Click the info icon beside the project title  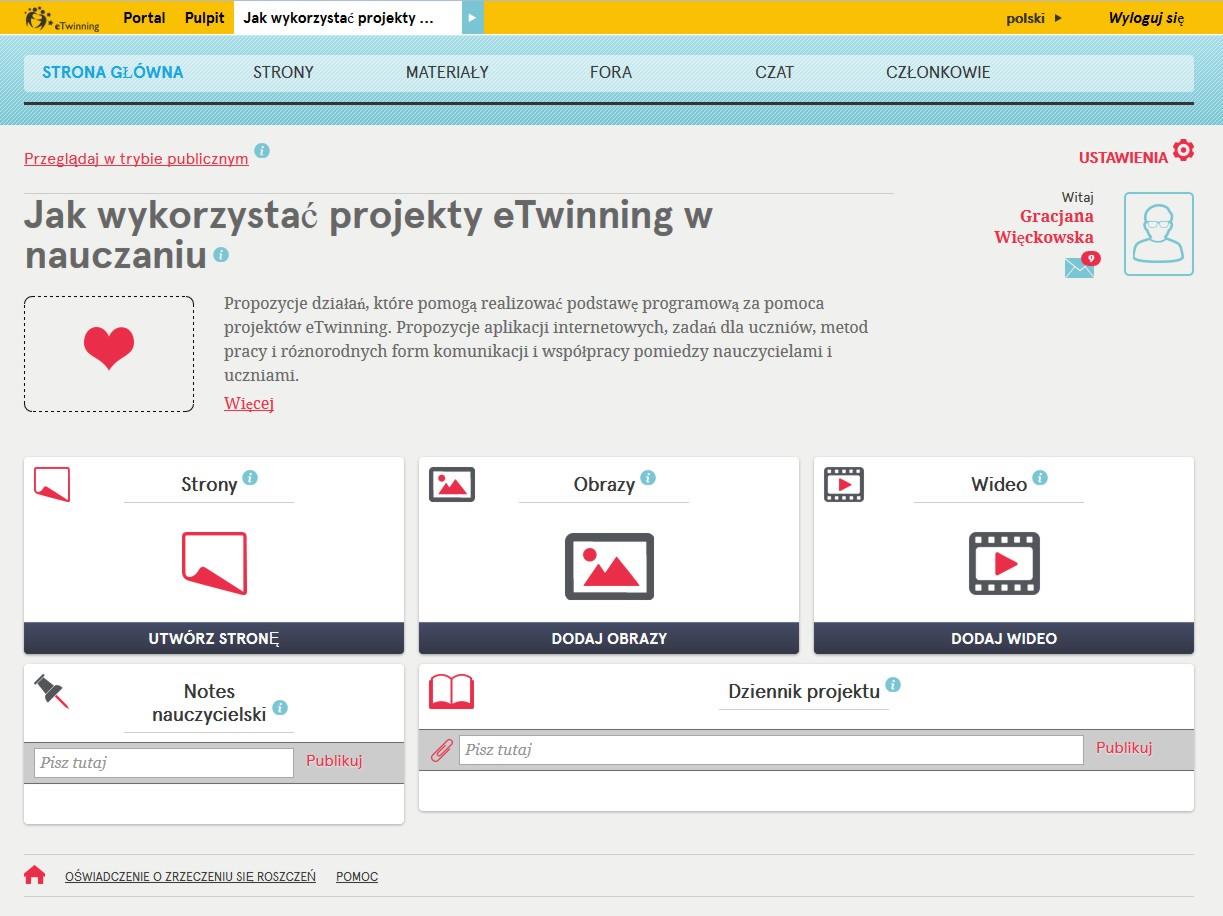(x=221, y=255)
